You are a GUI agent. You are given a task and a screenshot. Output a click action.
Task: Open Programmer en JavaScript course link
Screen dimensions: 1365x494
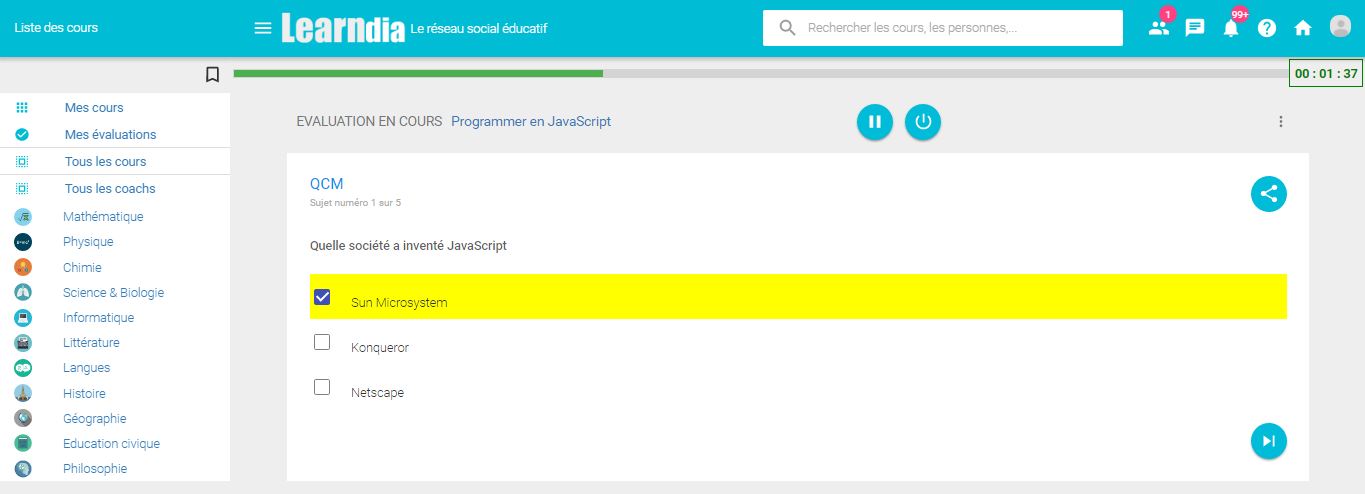tap(531, 122)
